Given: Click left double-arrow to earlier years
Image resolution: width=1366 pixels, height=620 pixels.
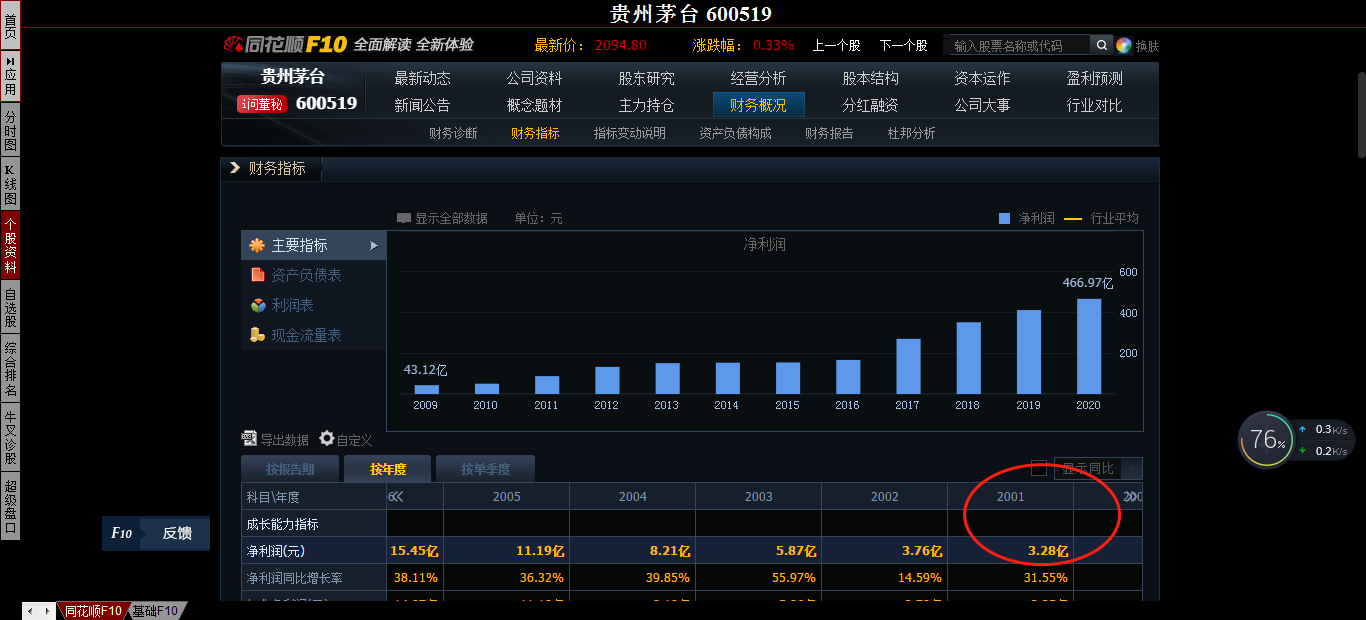Looking at the screenshot, I should (x=396, y=497).
